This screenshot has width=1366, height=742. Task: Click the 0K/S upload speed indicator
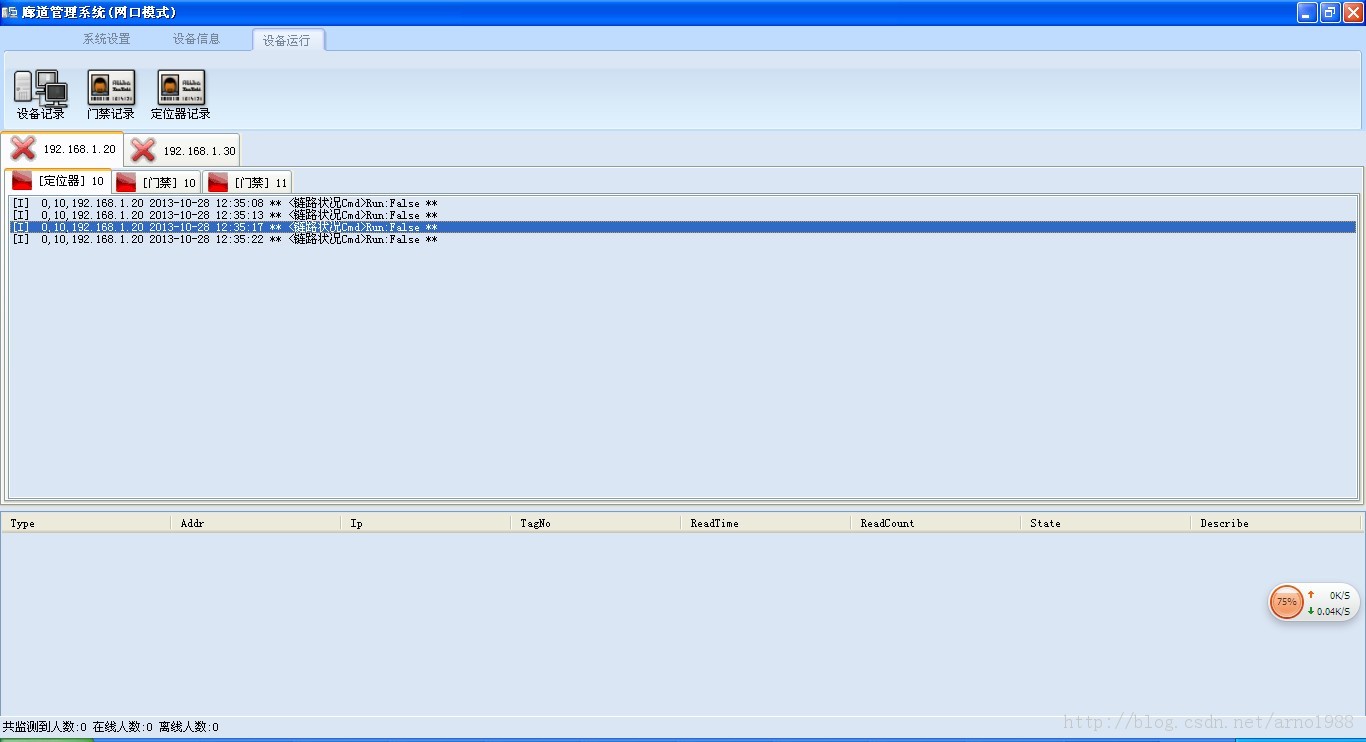pos(1330,595)
